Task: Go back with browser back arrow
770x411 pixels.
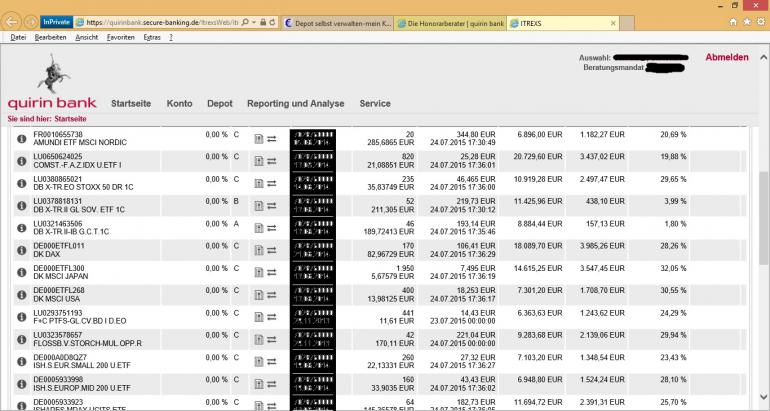Action: coord(12,22)
